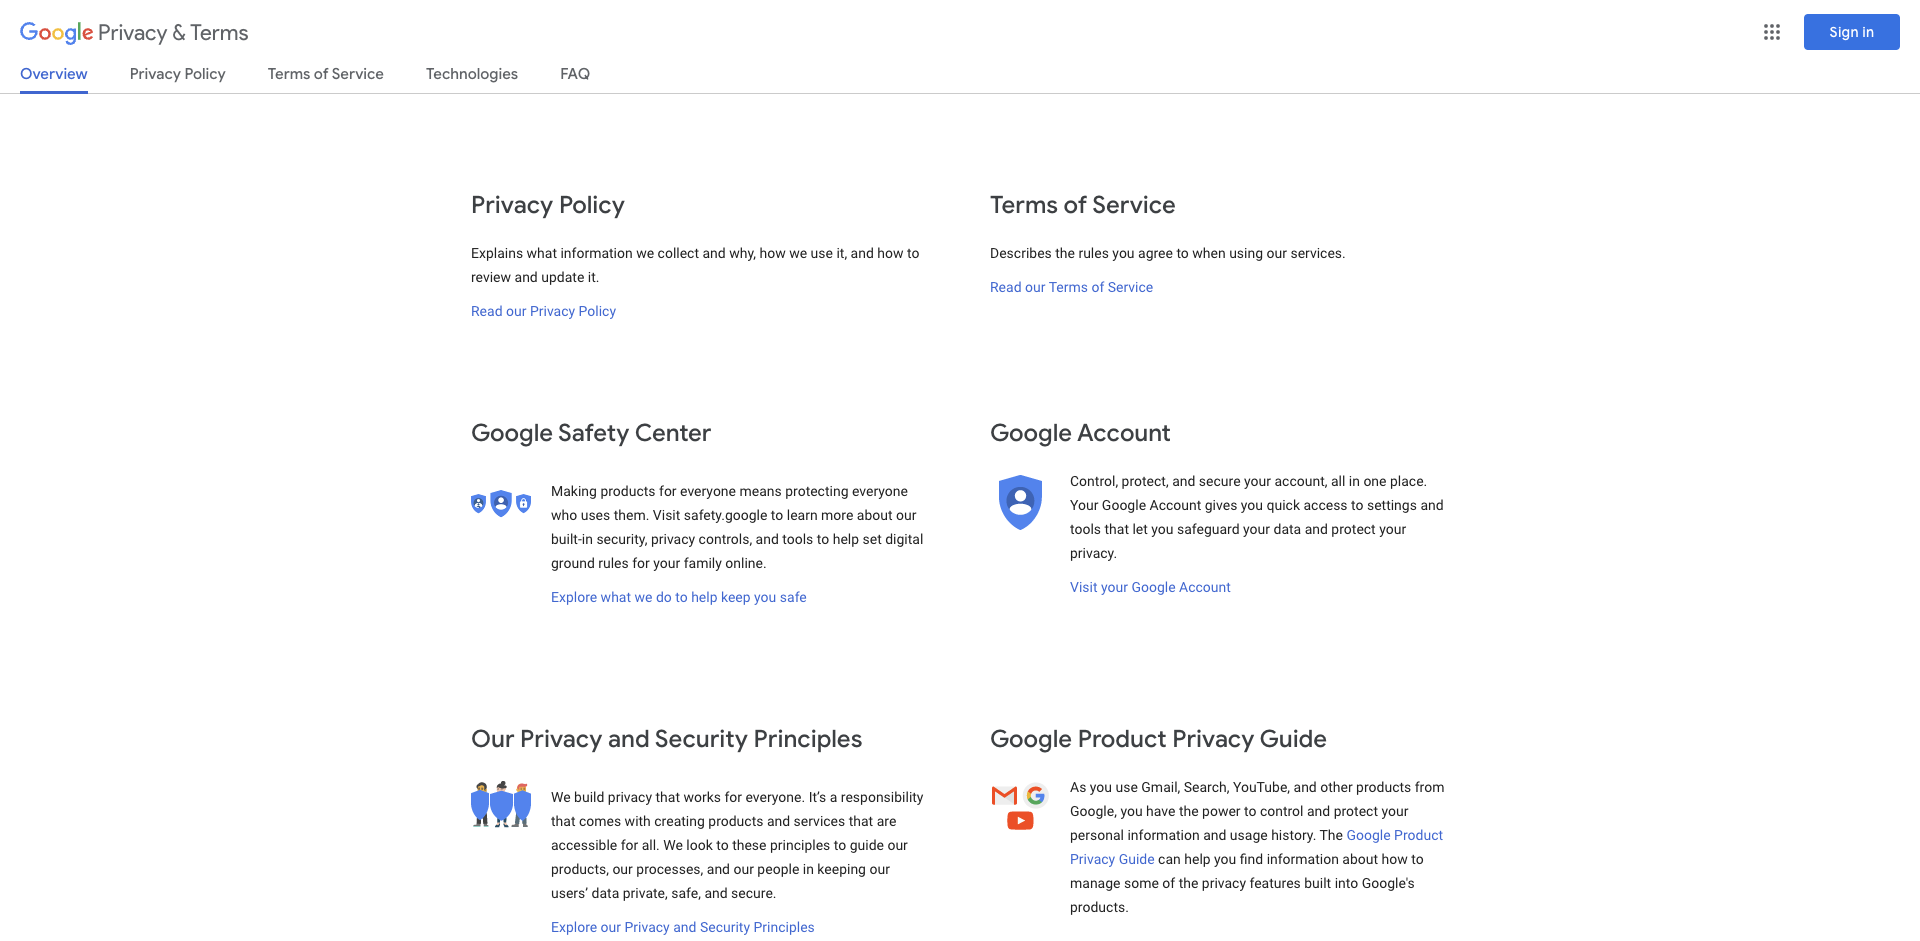The height and width of the screenshot is (941, 1920).
Task: Follow 'Read our Terms of Service' link
Action: pos(1071,287)
